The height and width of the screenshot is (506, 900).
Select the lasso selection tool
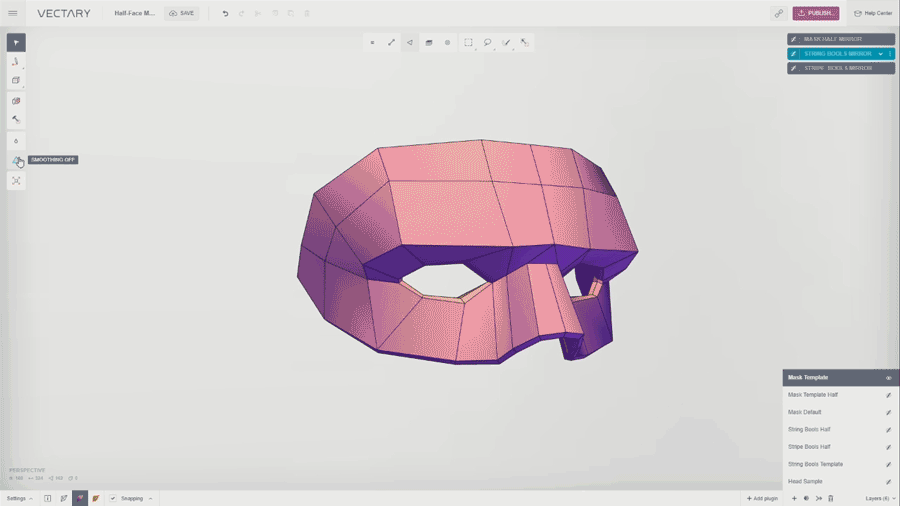[x=487, y=42]
